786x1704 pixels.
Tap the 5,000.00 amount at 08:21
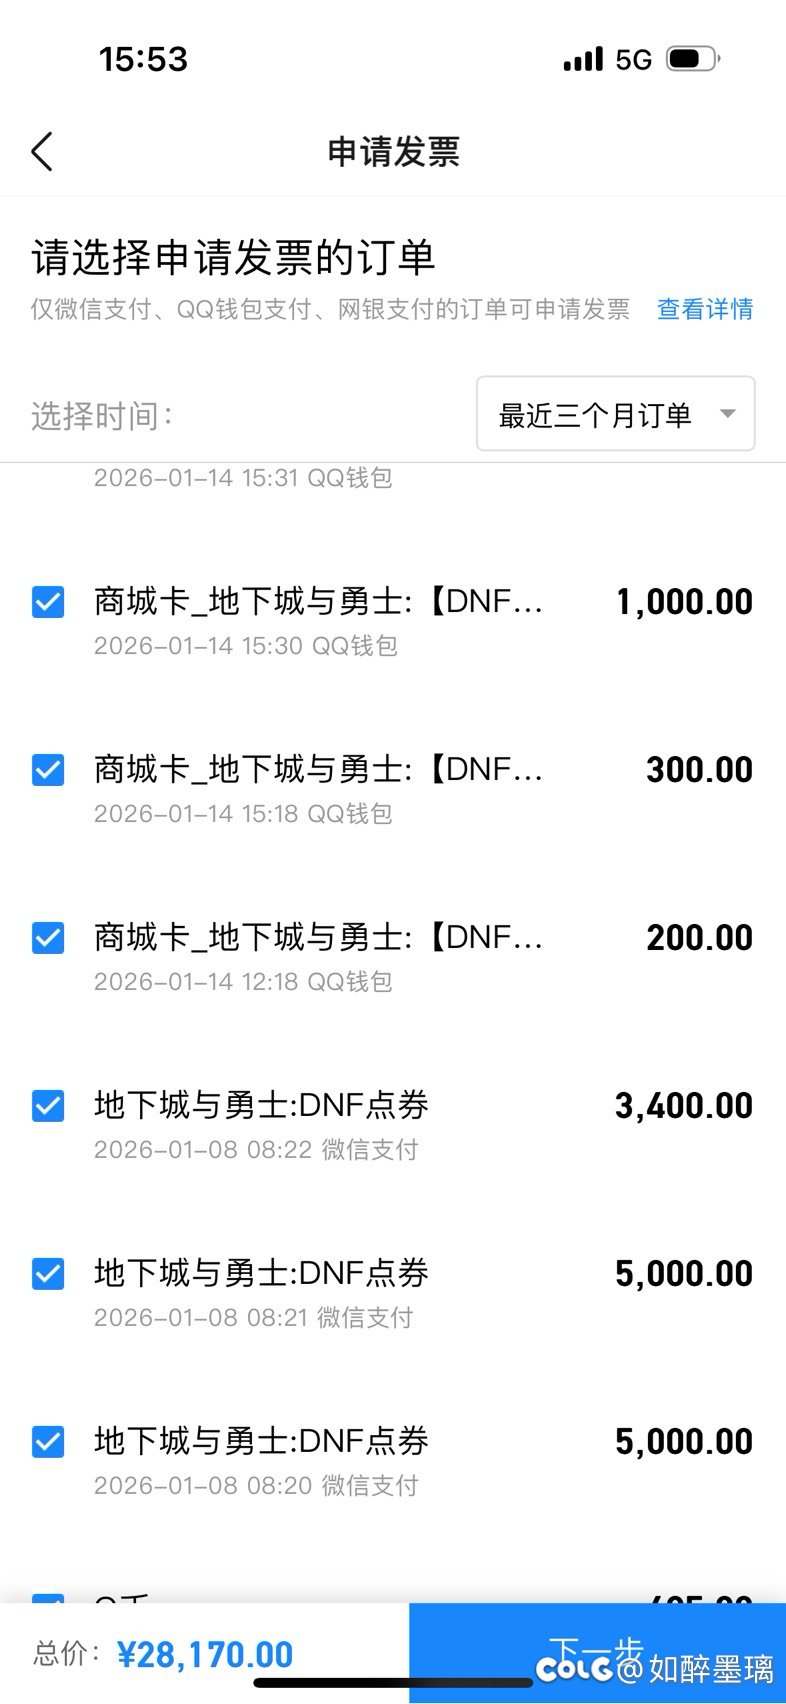click(683, 1274)
